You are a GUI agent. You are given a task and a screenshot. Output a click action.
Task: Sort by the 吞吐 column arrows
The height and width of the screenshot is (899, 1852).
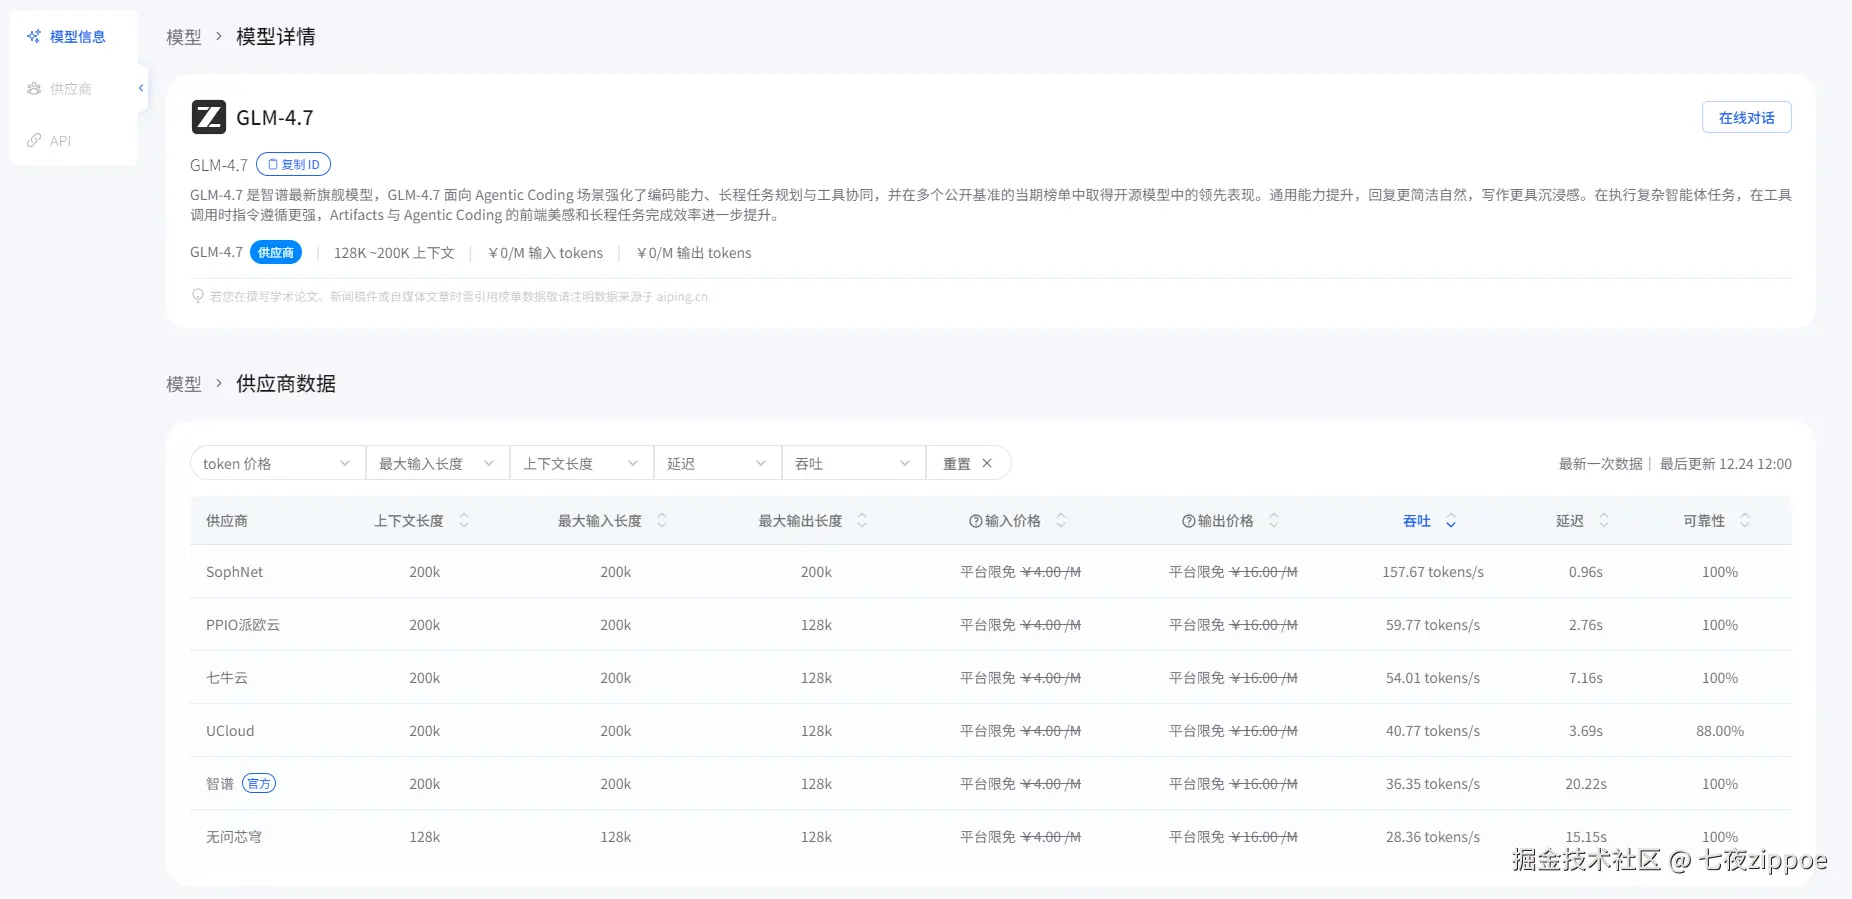pos(1451,521)
